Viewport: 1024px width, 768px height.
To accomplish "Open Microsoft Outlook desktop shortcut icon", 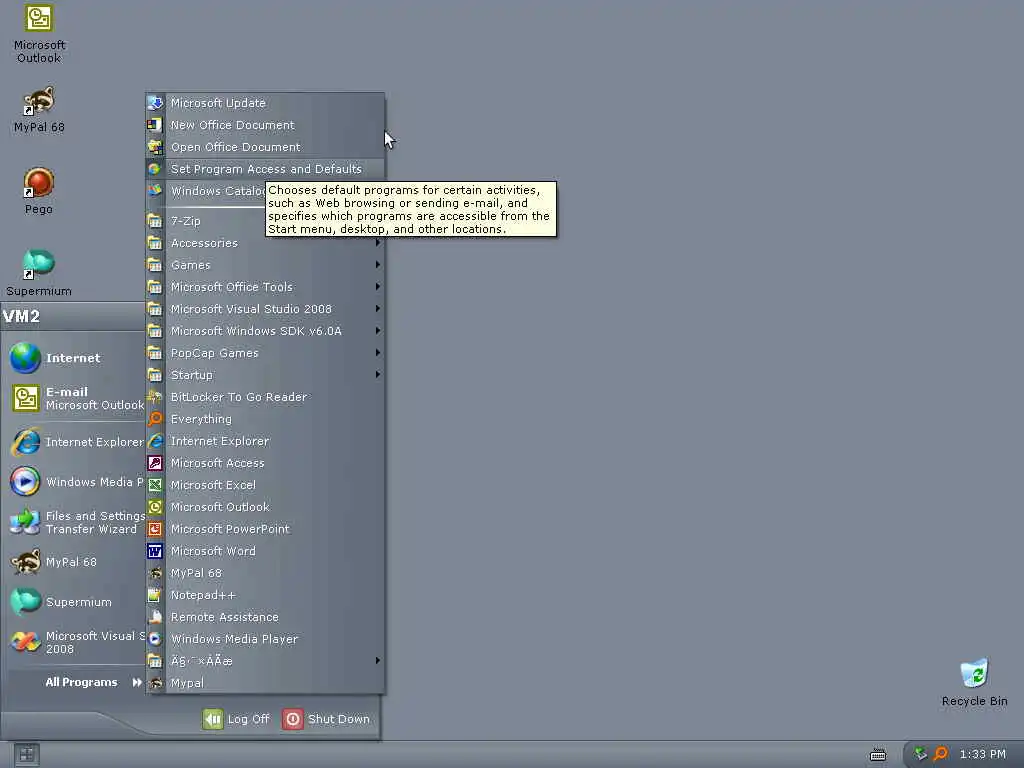I will [x=39, y=18].
